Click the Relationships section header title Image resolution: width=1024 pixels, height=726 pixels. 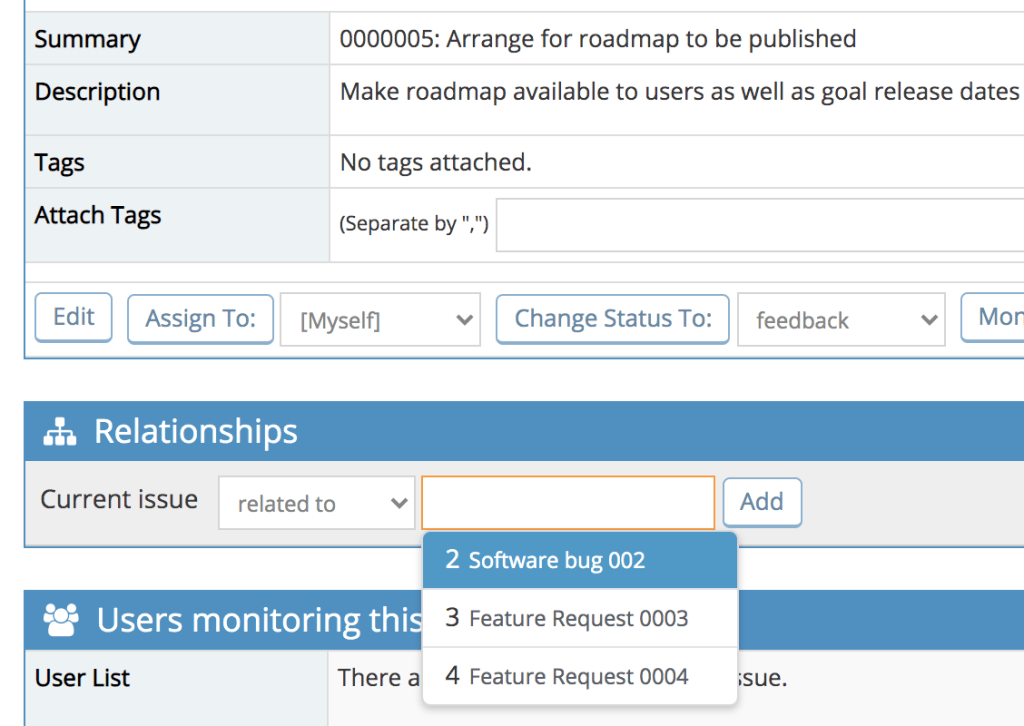(x=196, y=432)
